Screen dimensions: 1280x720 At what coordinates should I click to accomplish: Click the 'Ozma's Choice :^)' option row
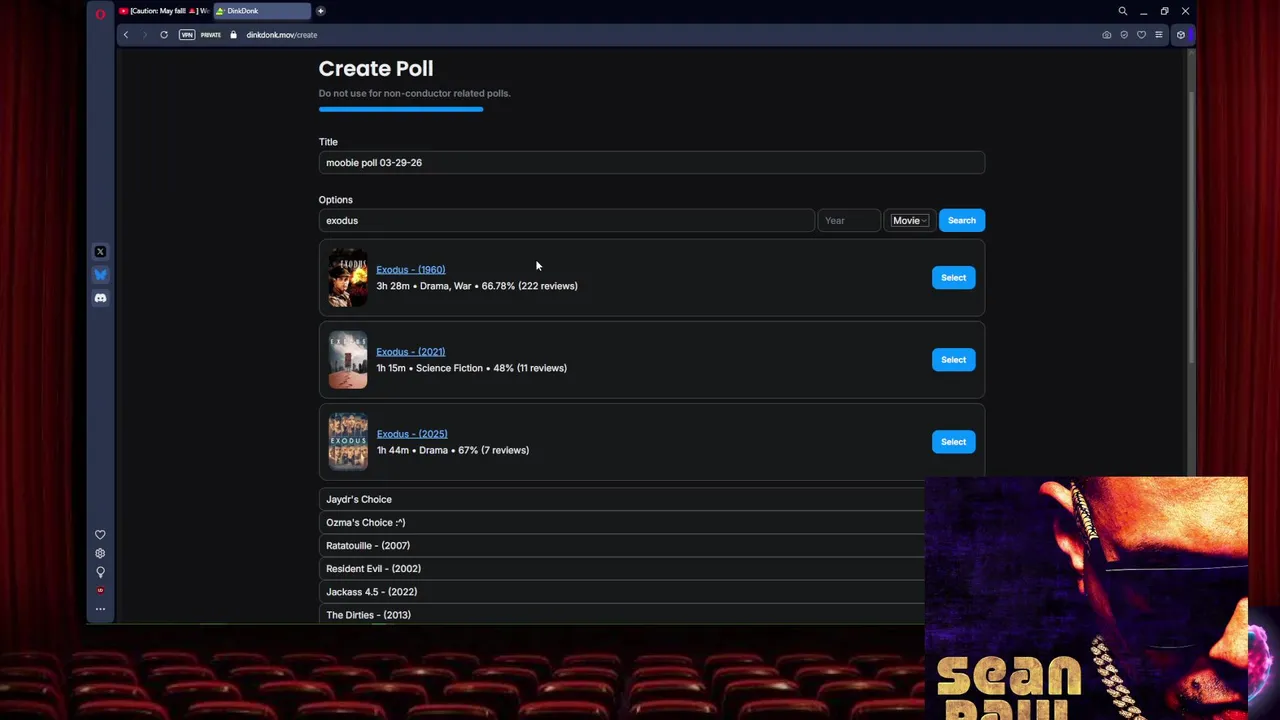(x=622, y=523)
